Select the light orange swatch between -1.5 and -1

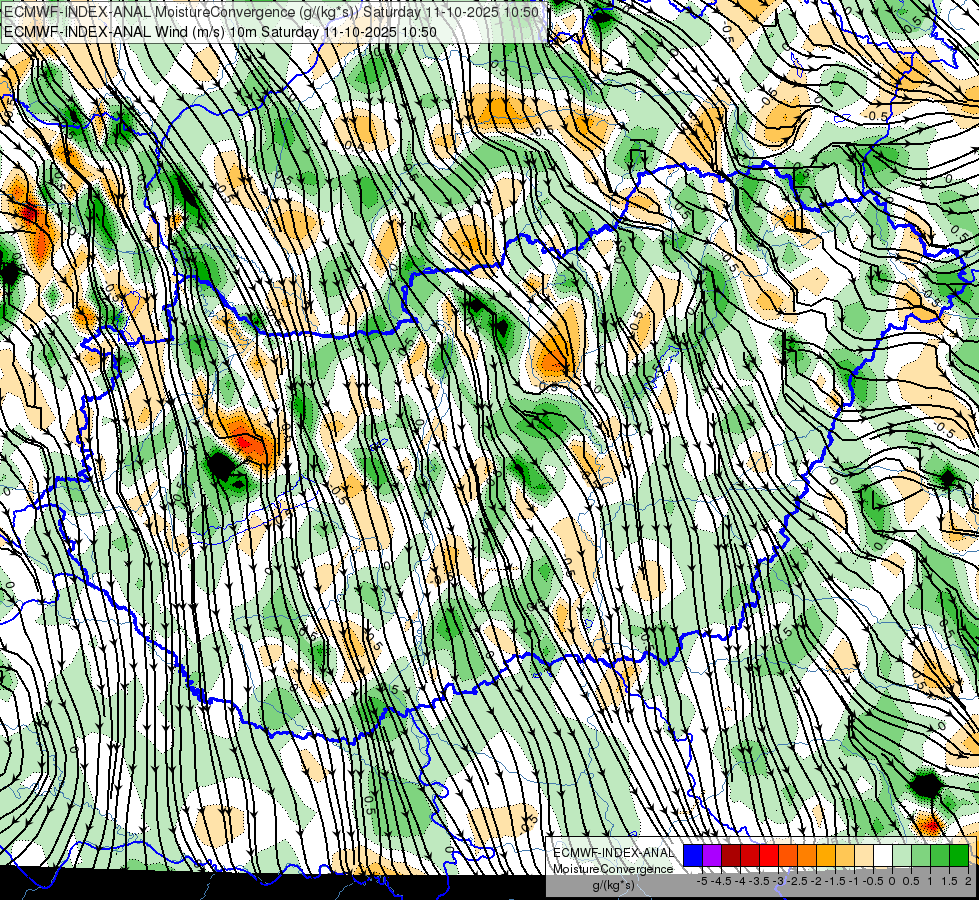tap(845, 855)
